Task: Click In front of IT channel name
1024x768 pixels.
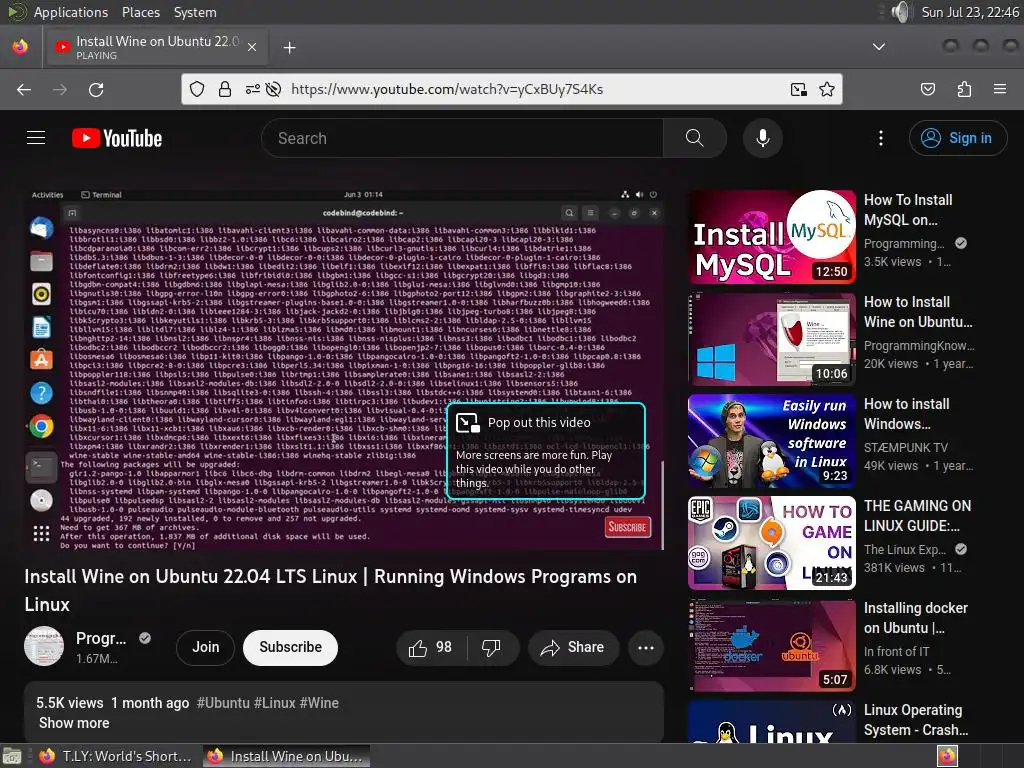Action: tap(896, 651)
